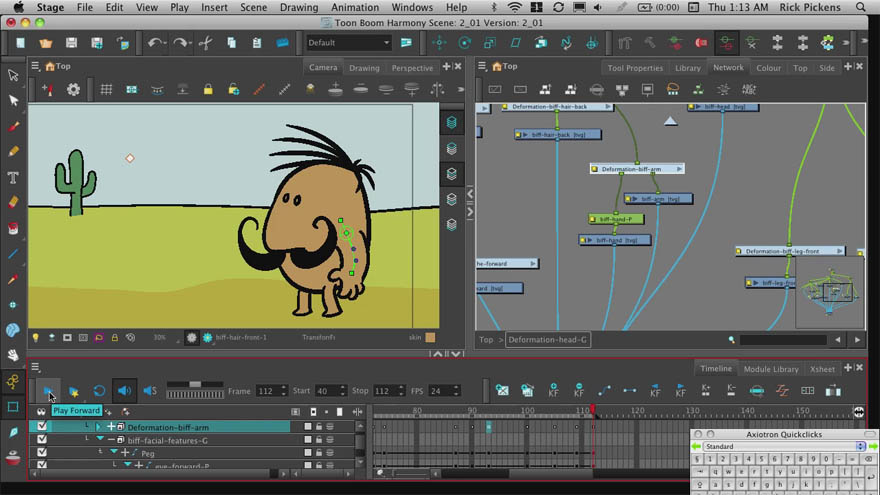This screenshot has width=880, height=495.
Task: Click the timeline zoom slider
Action: click(411, 474)
